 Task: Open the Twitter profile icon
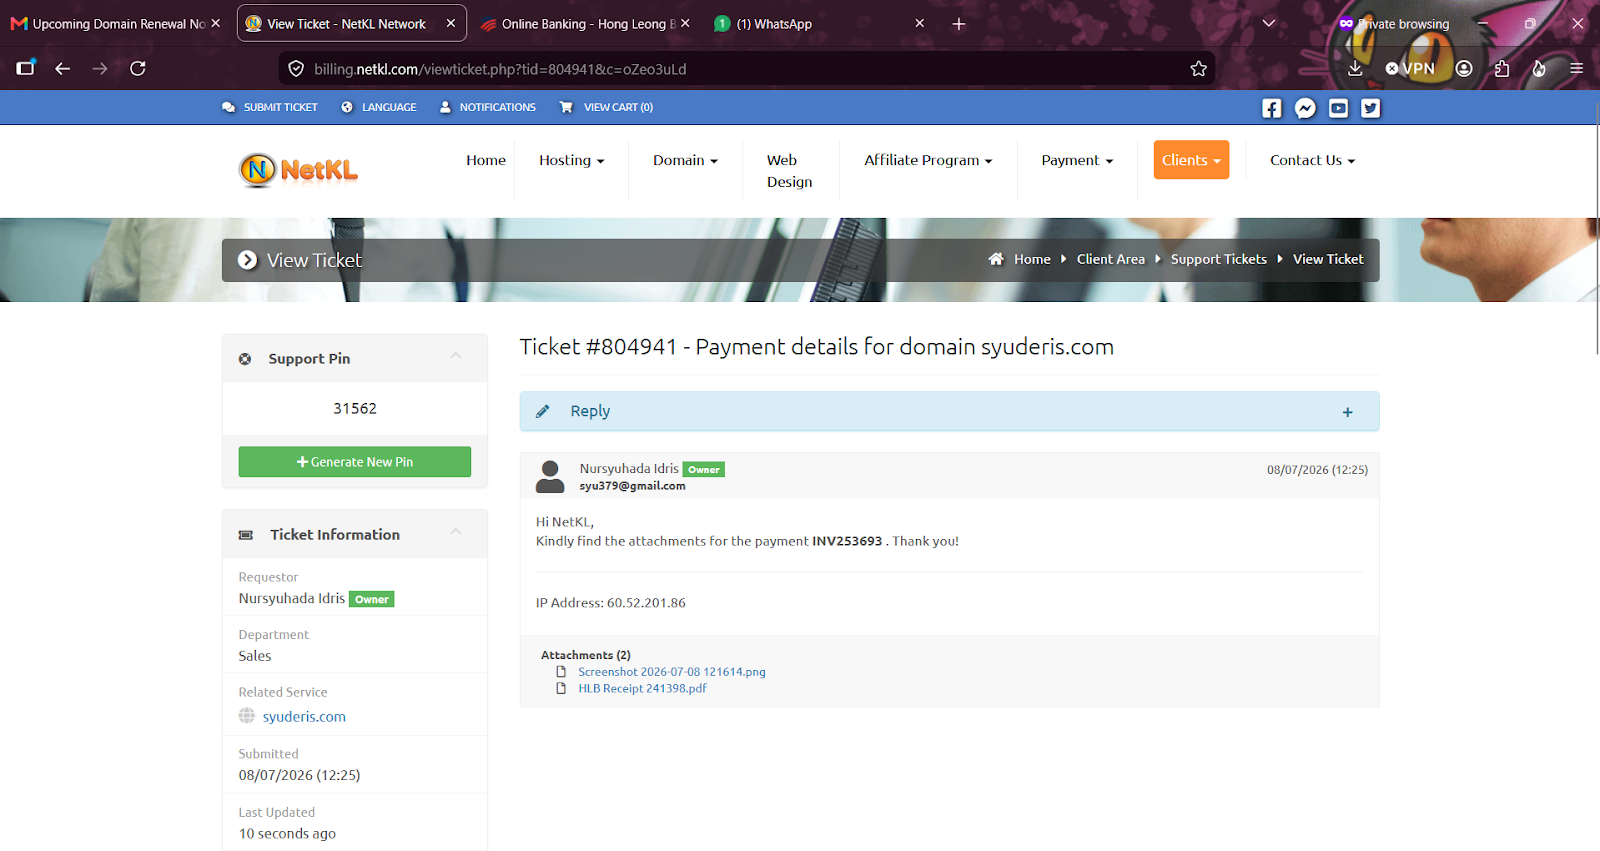point(1371,108)
